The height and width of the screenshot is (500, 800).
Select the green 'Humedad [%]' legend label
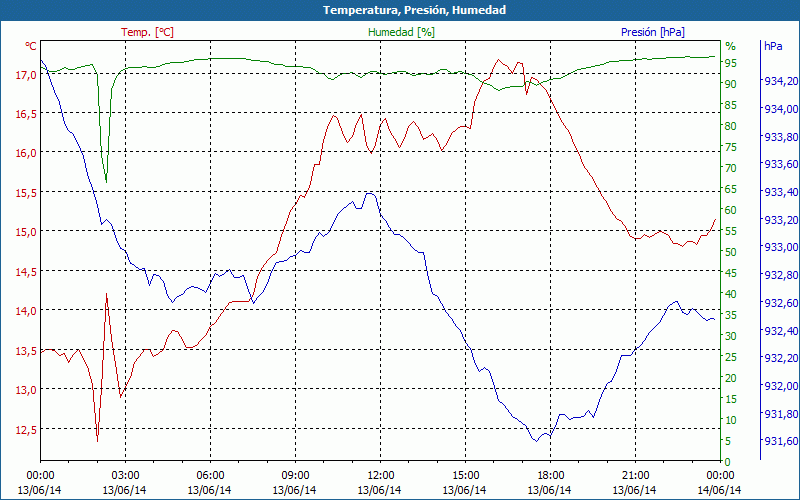pos(402,32)
